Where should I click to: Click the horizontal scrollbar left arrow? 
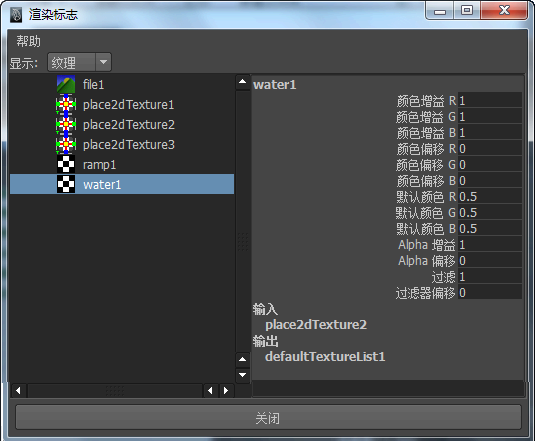18,391
